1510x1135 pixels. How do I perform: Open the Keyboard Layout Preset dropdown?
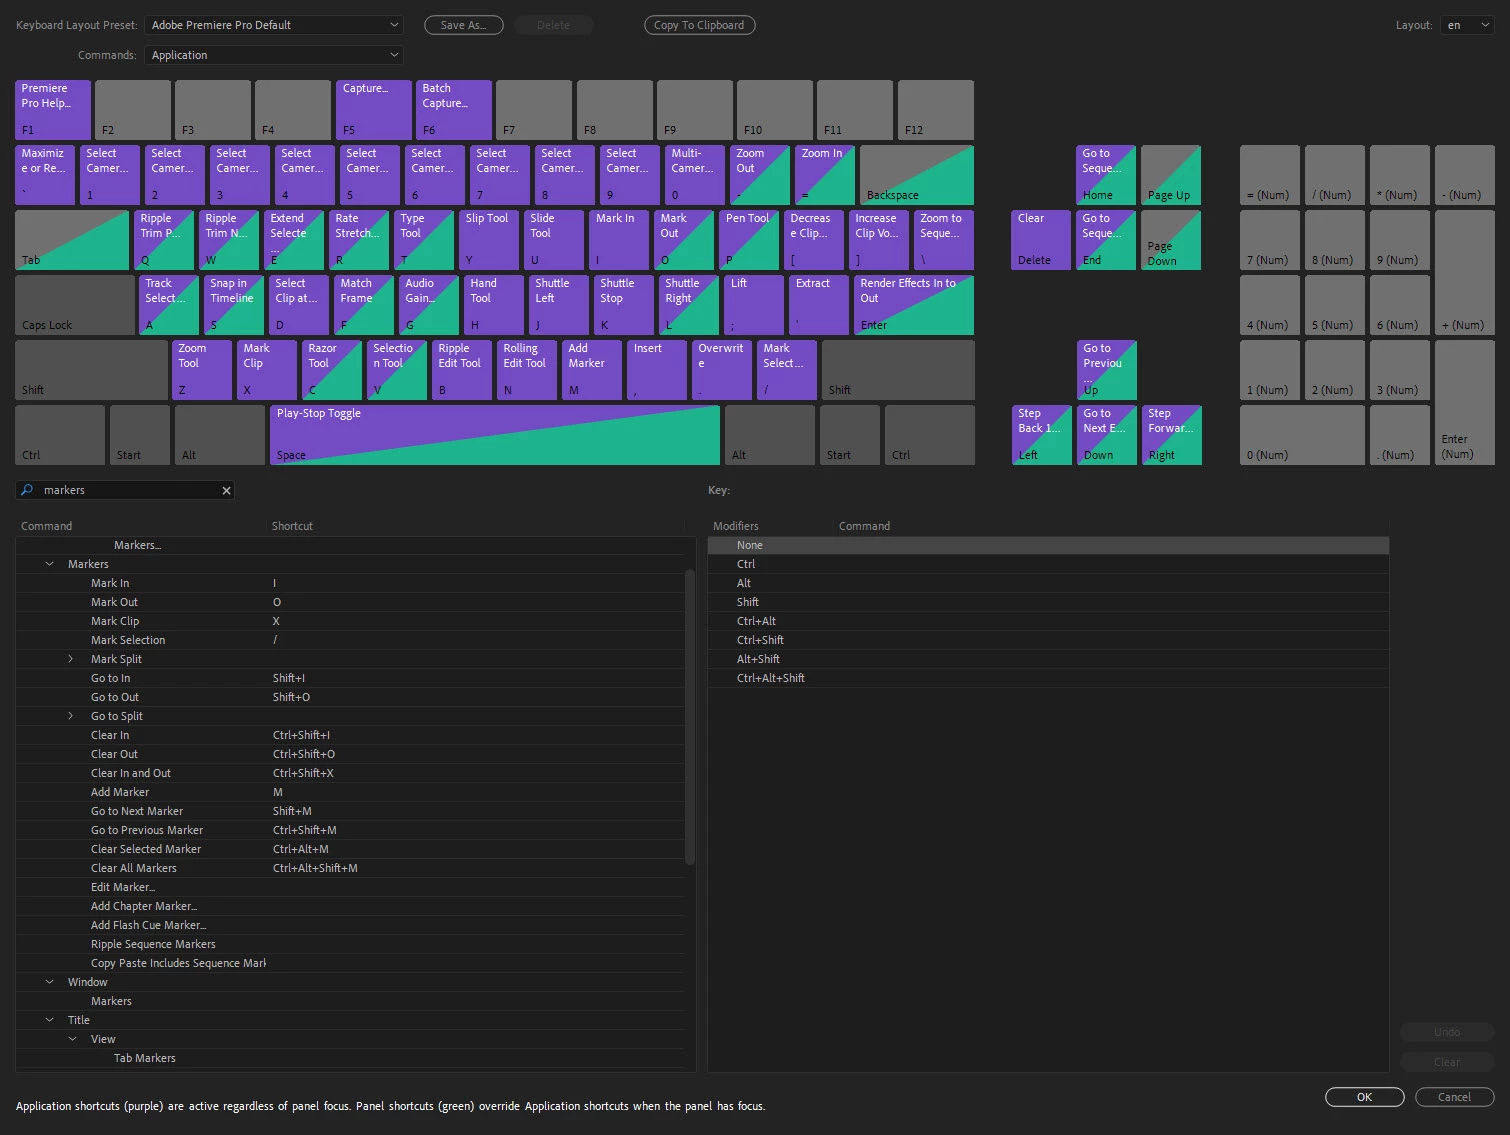[x=273, y=25]
